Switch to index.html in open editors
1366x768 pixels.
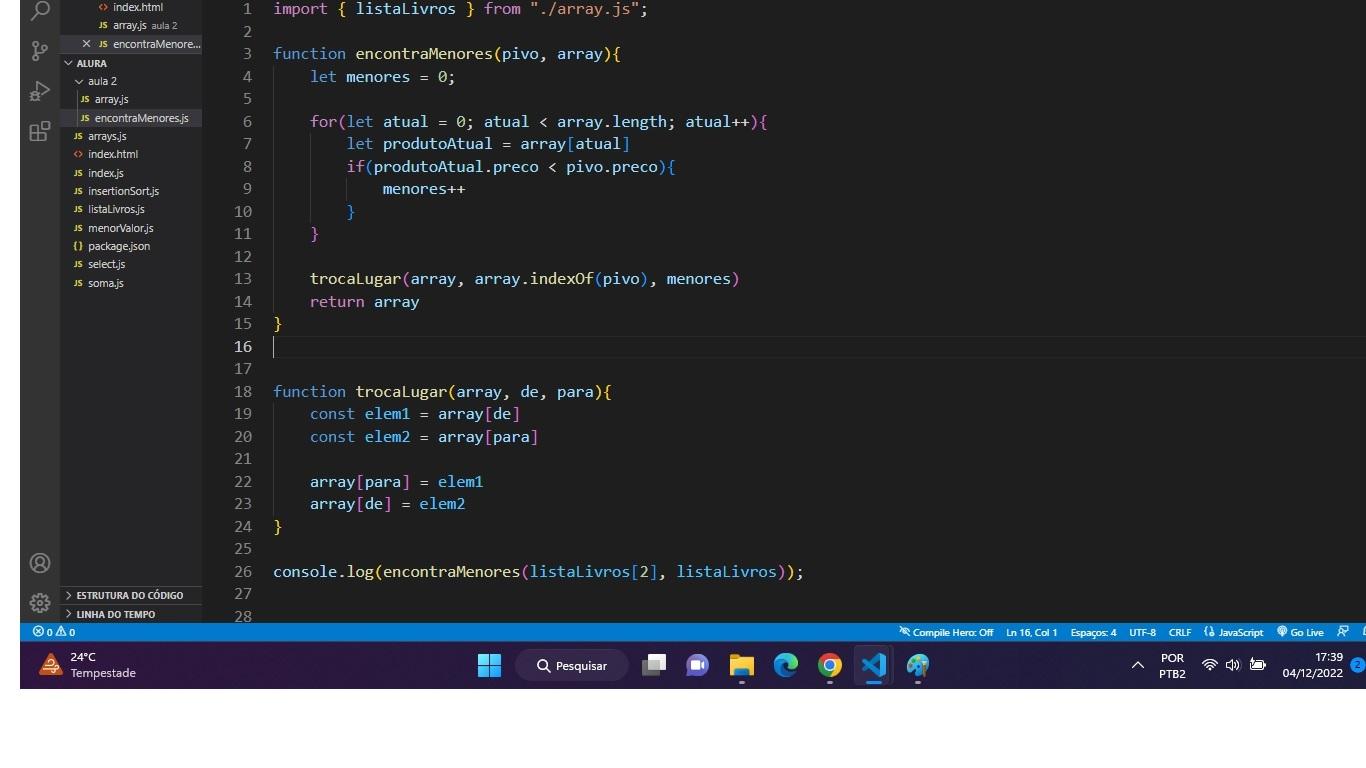[131, 7]
